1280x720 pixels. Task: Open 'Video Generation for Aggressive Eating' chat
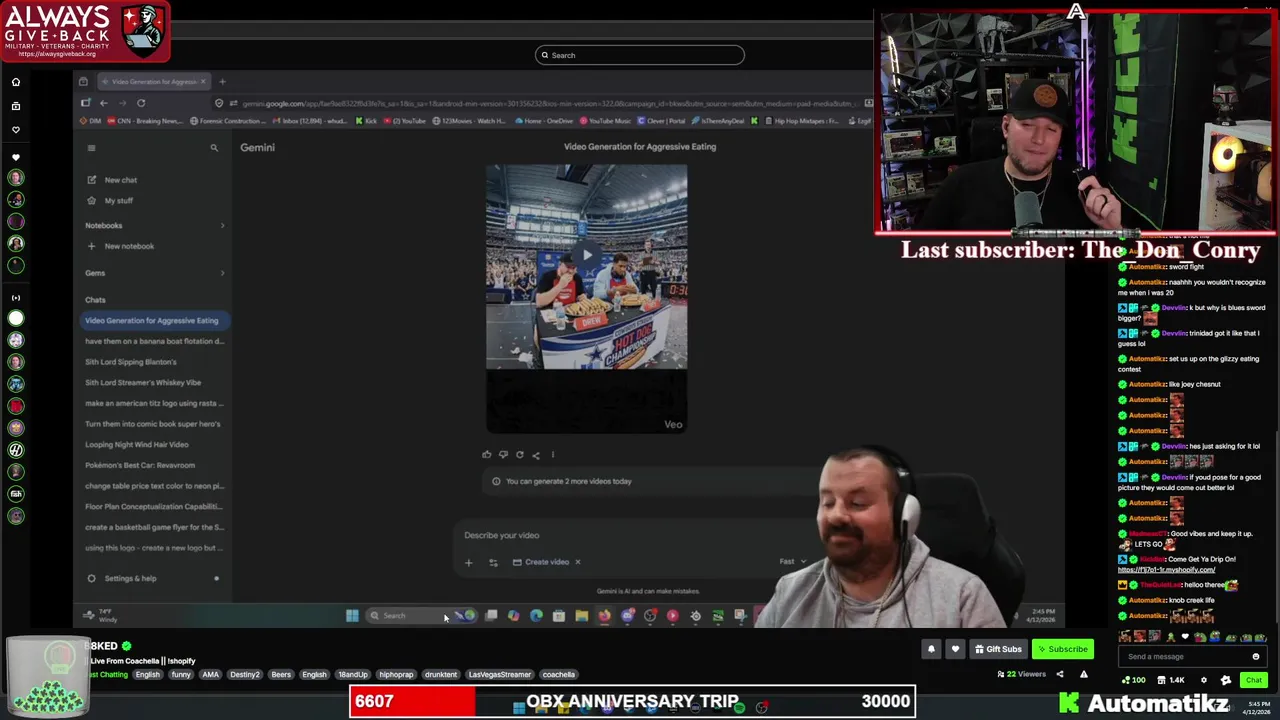(155, 321)
